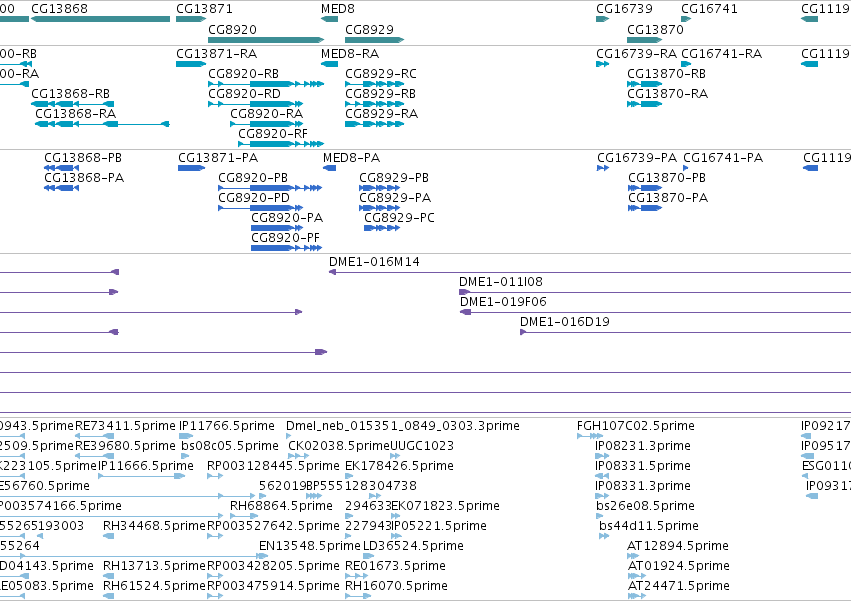Open BAC clone DME1-016D19
The image size is (851, 601).
685,332
